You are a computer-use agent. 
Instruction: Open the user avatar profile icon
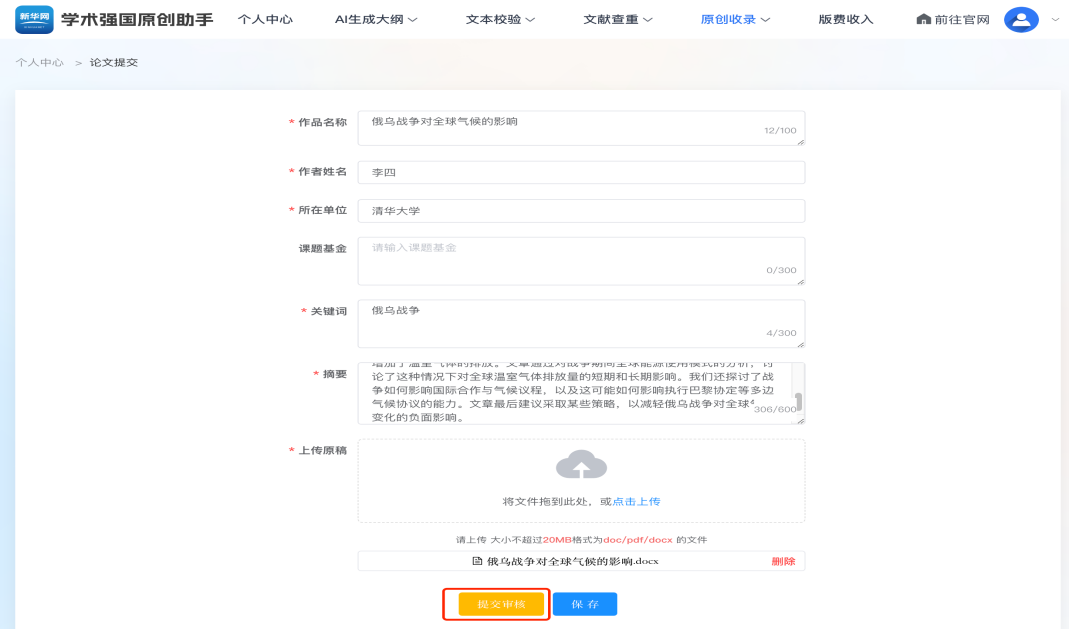pos(1021,19)
